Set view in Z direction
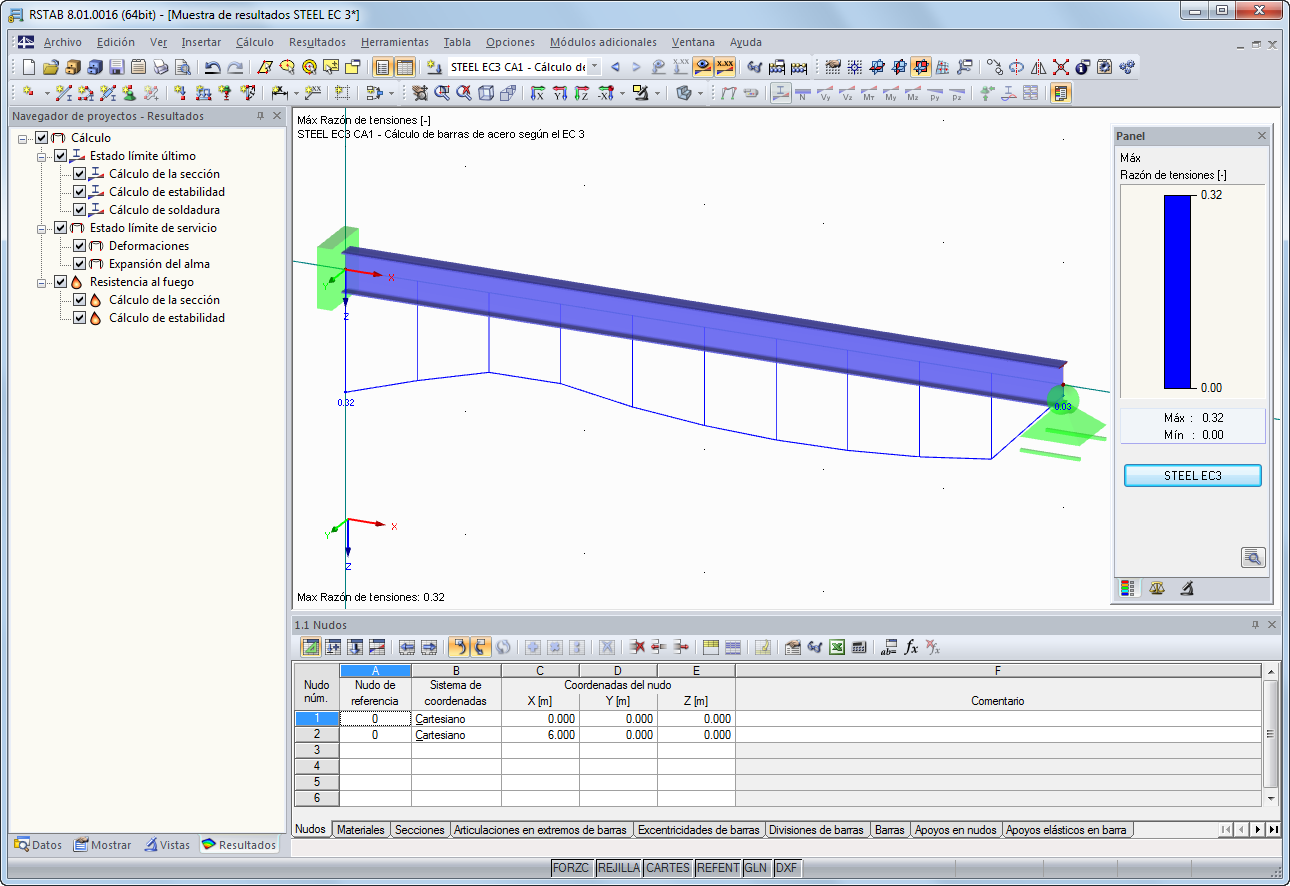1290x886 pixels. [581, 94]
